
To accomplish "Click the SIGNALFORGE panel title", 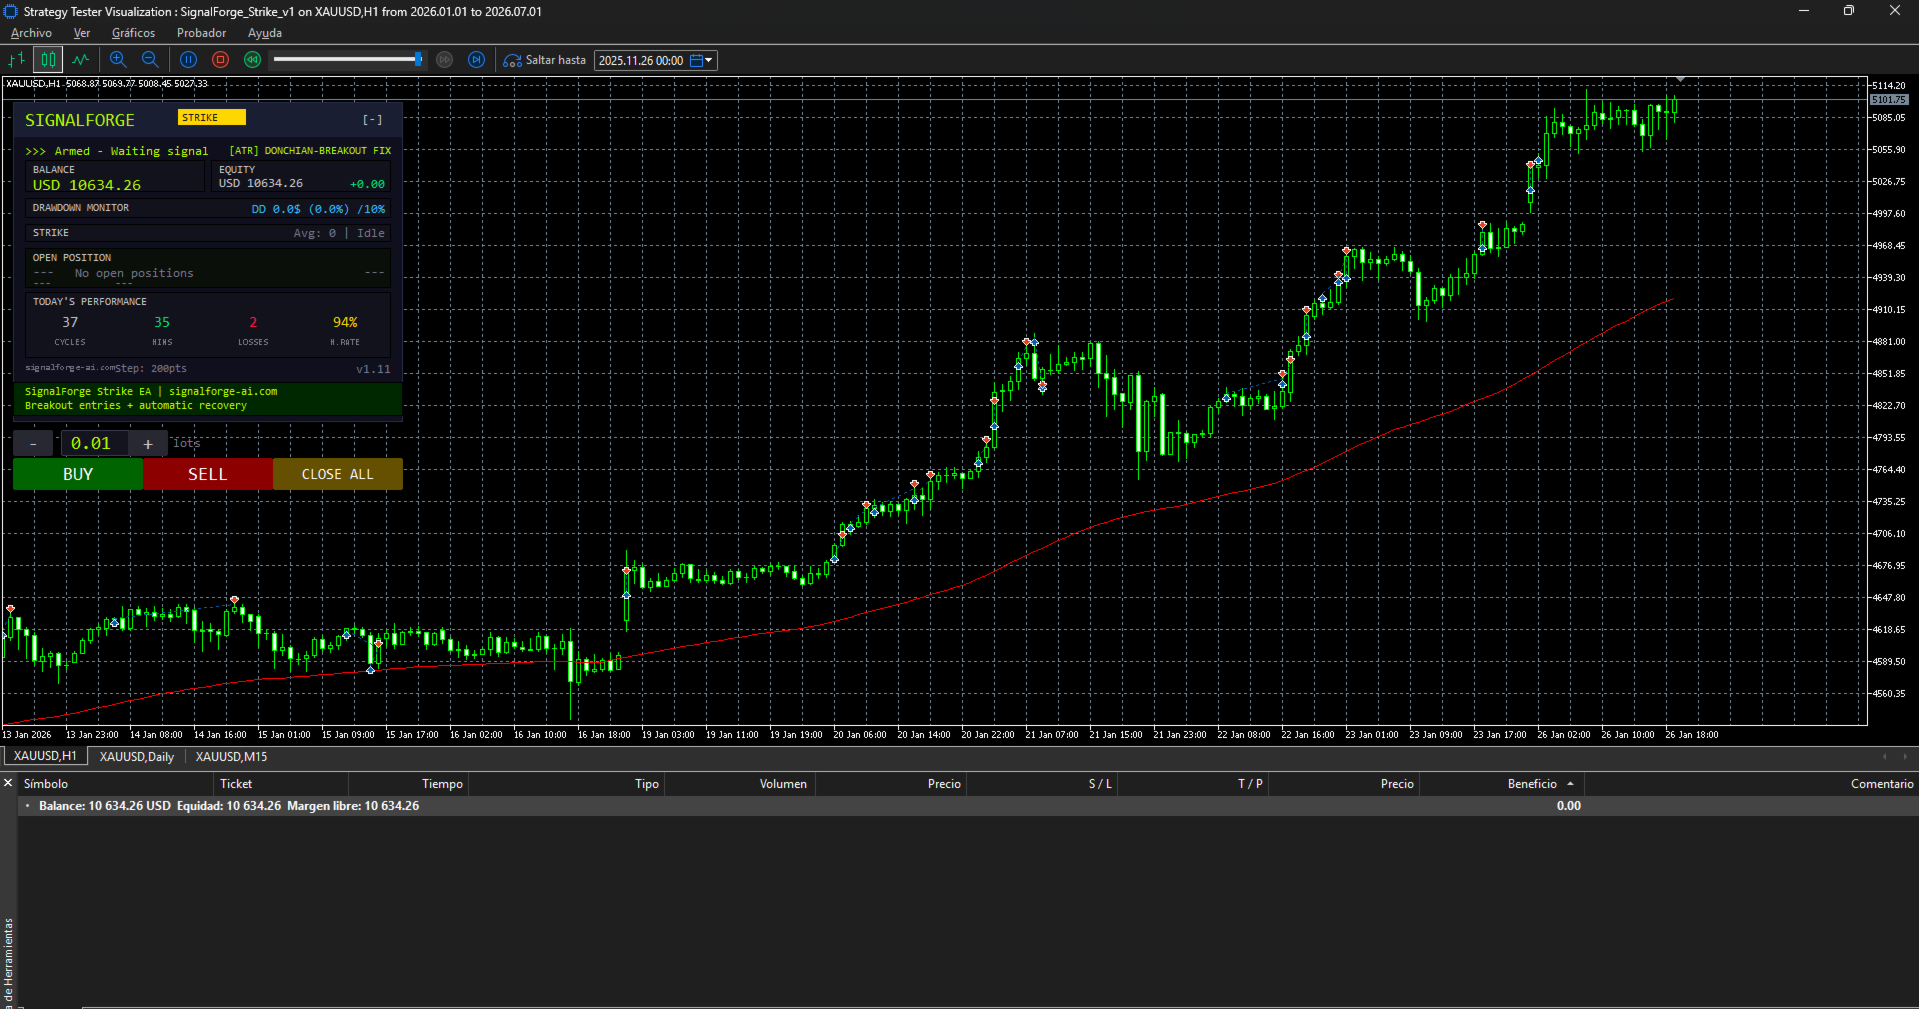I will coord(80,120).
